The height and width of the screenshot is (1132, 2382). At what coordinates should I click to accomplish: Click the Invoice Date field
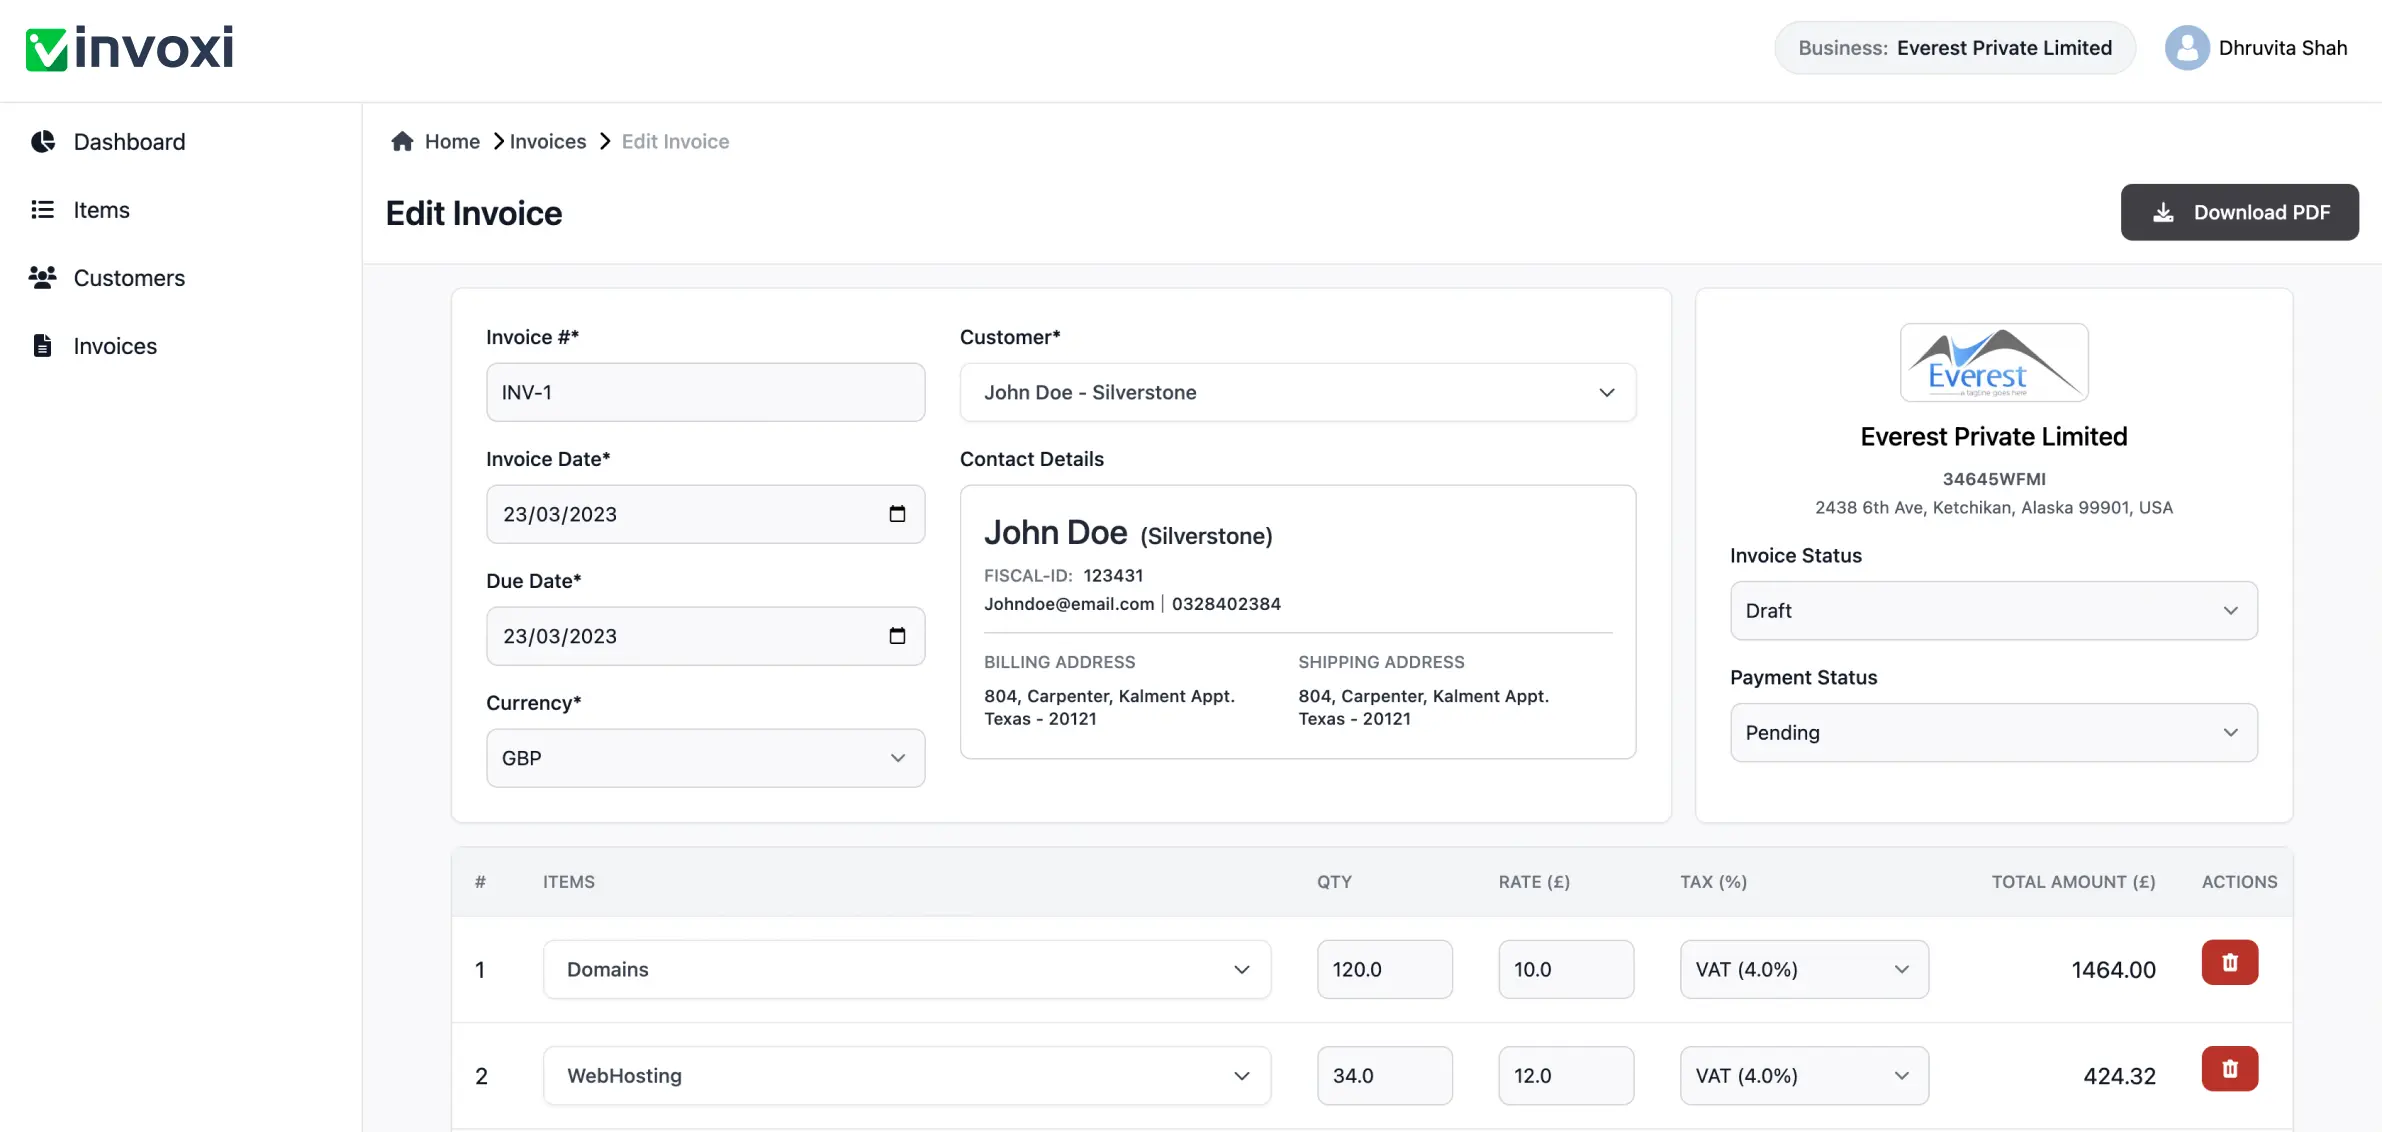click(x=705, y=514)
